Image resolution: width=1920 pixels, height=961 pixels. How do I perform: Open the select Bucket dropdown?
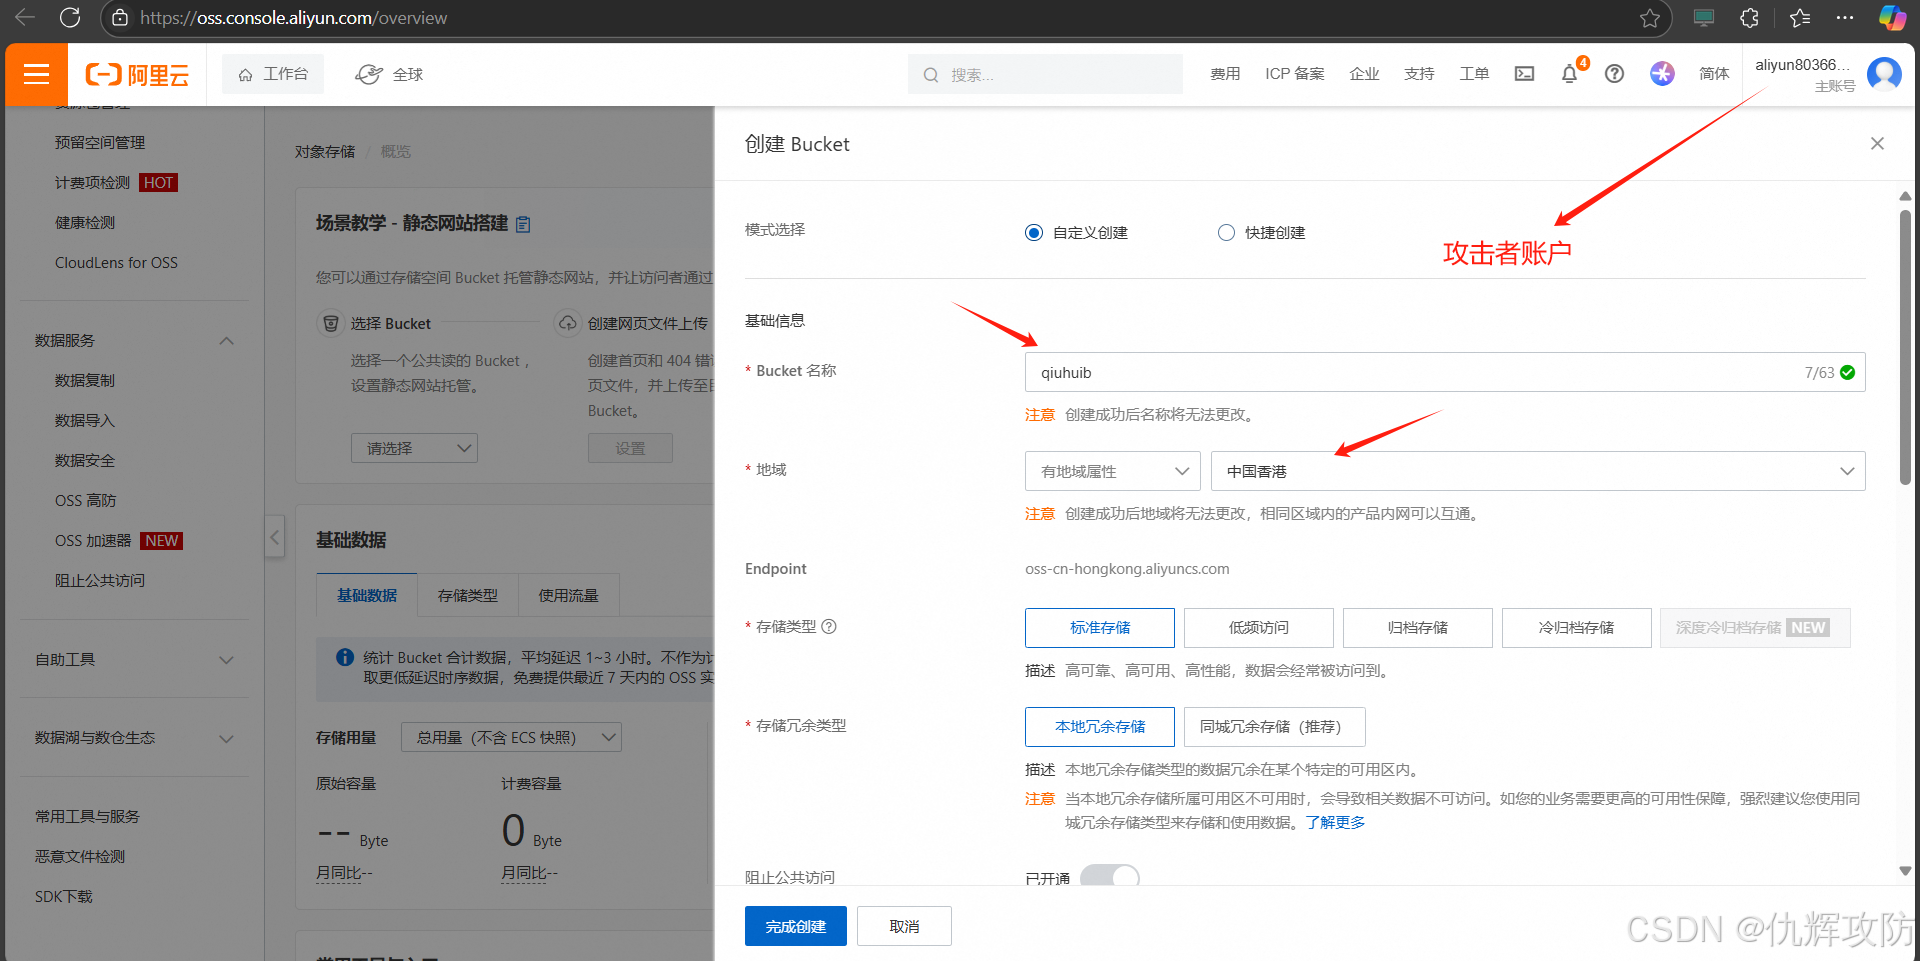click(414, 448)
